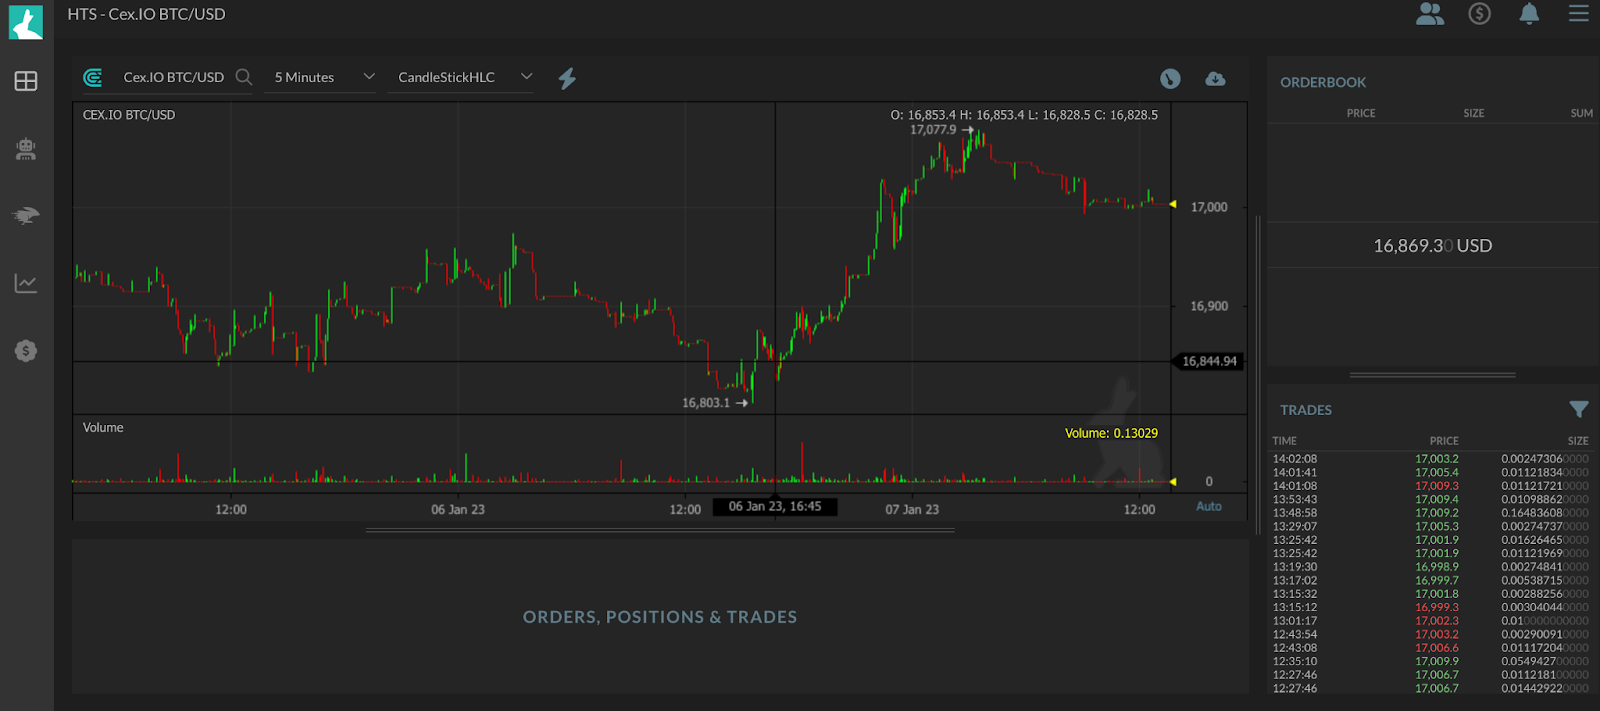Screen dimensions: 1600x711
Task: Select the 14:01:08 trade row
Action: [1430, 486]
